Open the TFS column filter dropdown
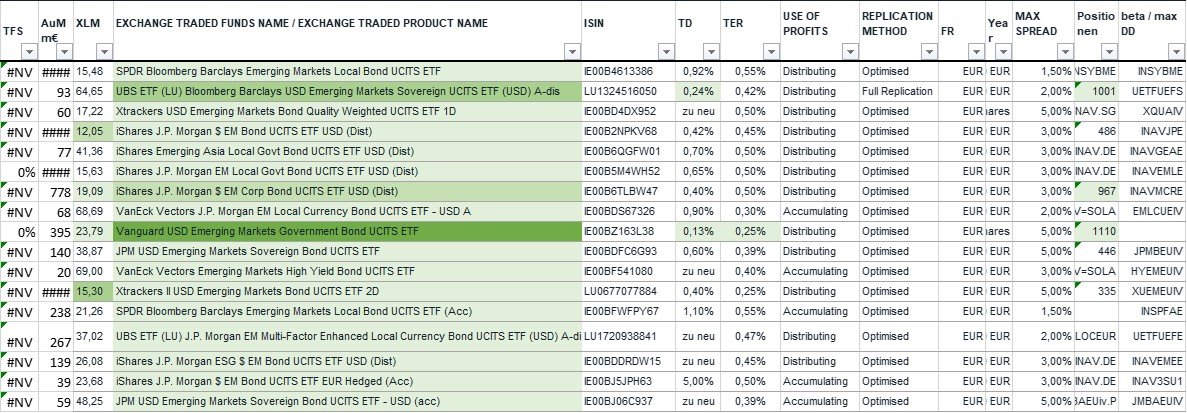The image size is (1187, 413). click(x=29, y=52)
